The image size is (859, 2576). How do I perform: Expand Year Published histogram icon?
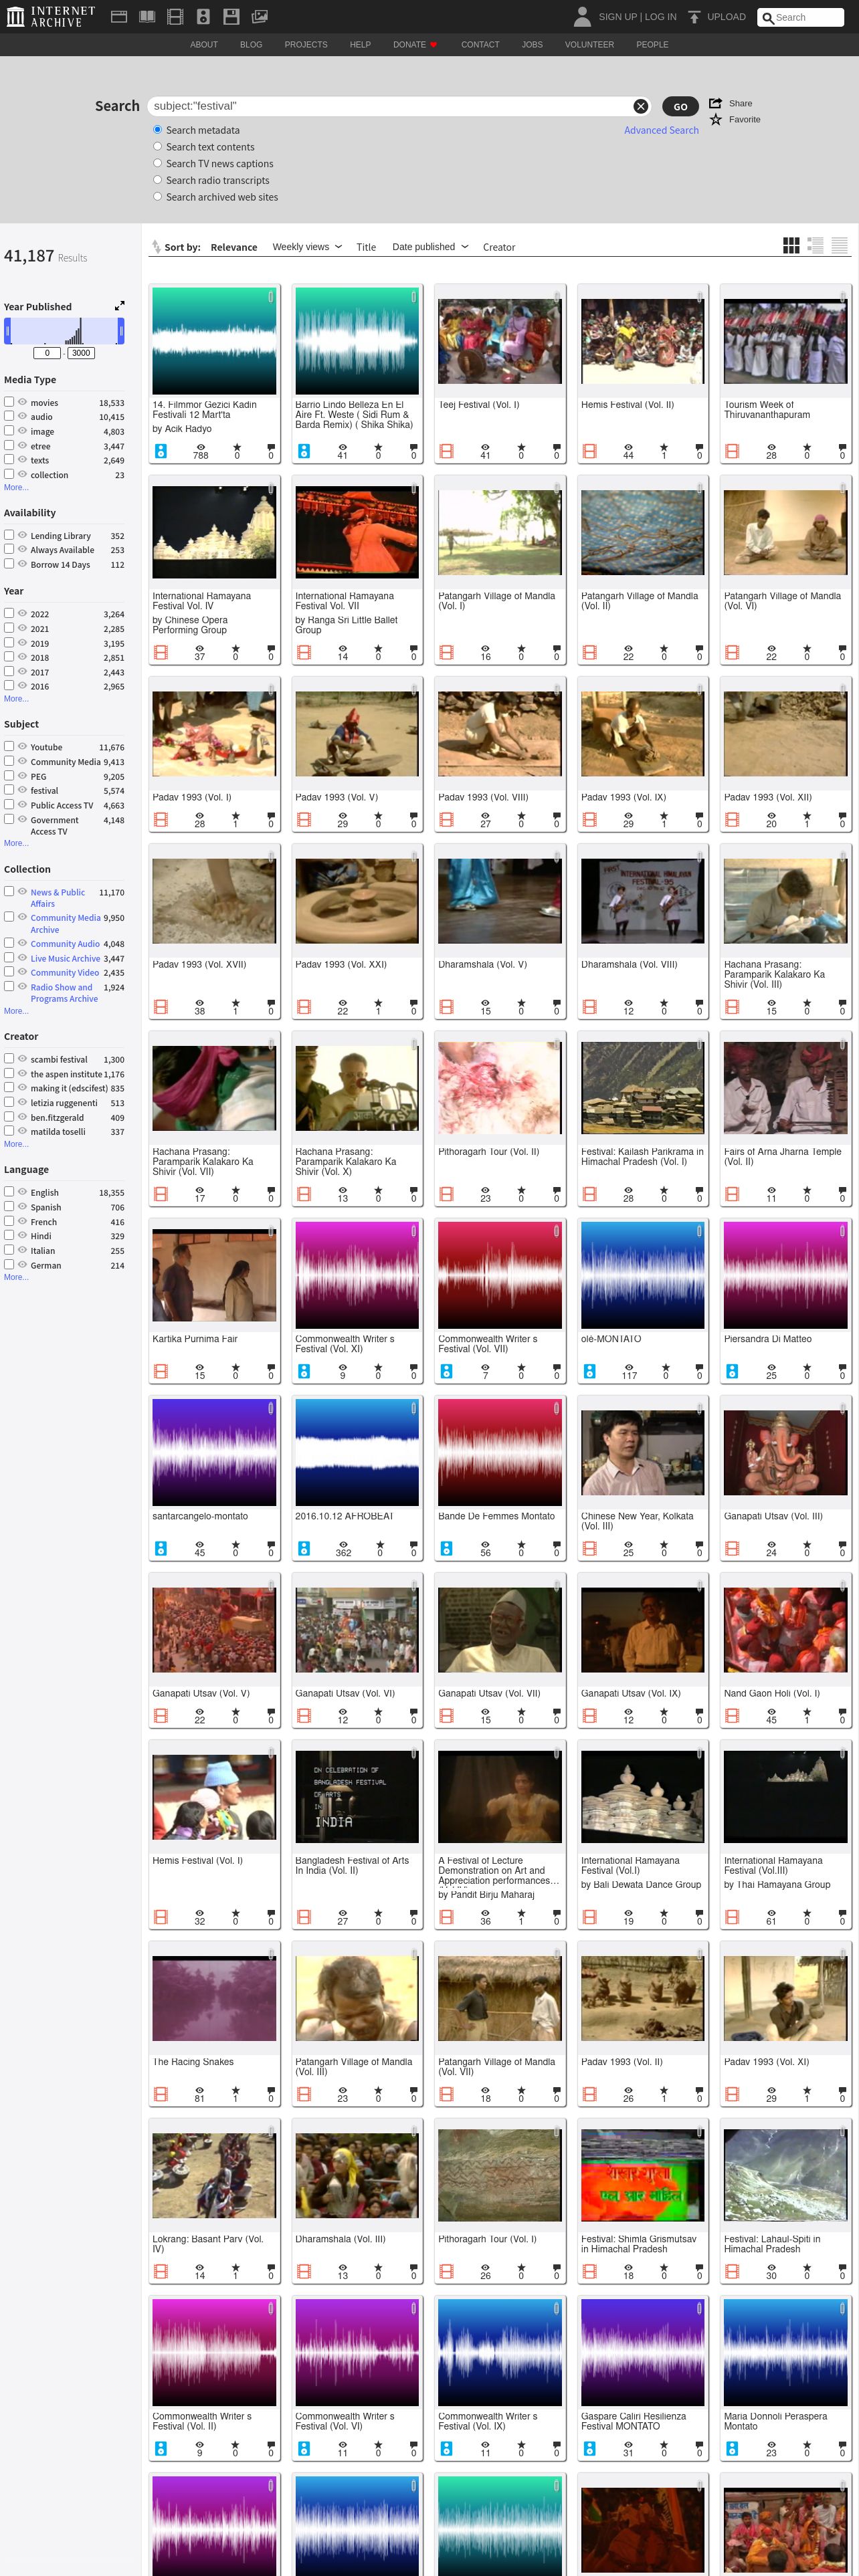click(120, 306)
